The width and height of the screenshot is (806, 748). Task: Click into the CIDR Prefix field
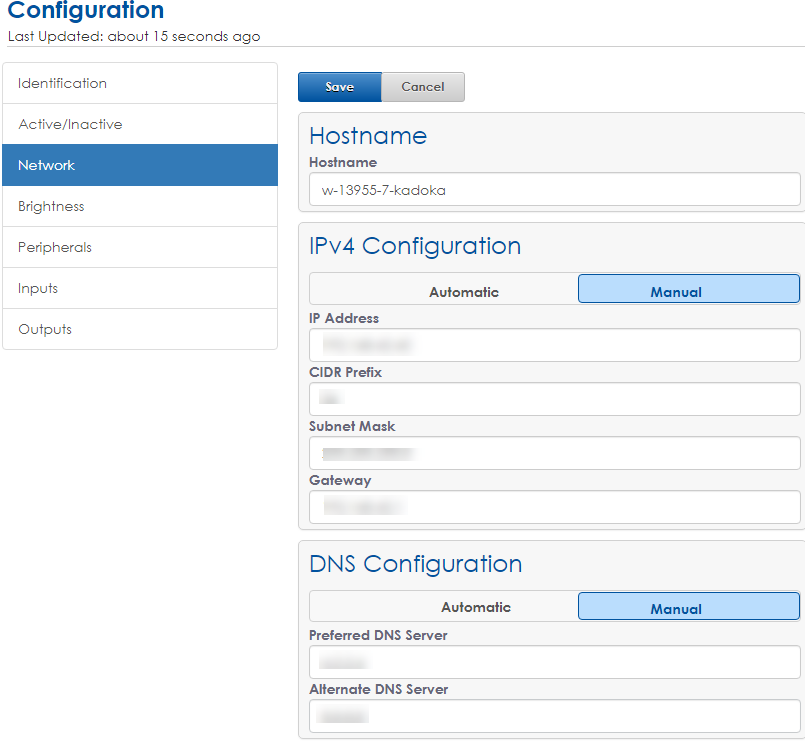[x=554, y=399]
